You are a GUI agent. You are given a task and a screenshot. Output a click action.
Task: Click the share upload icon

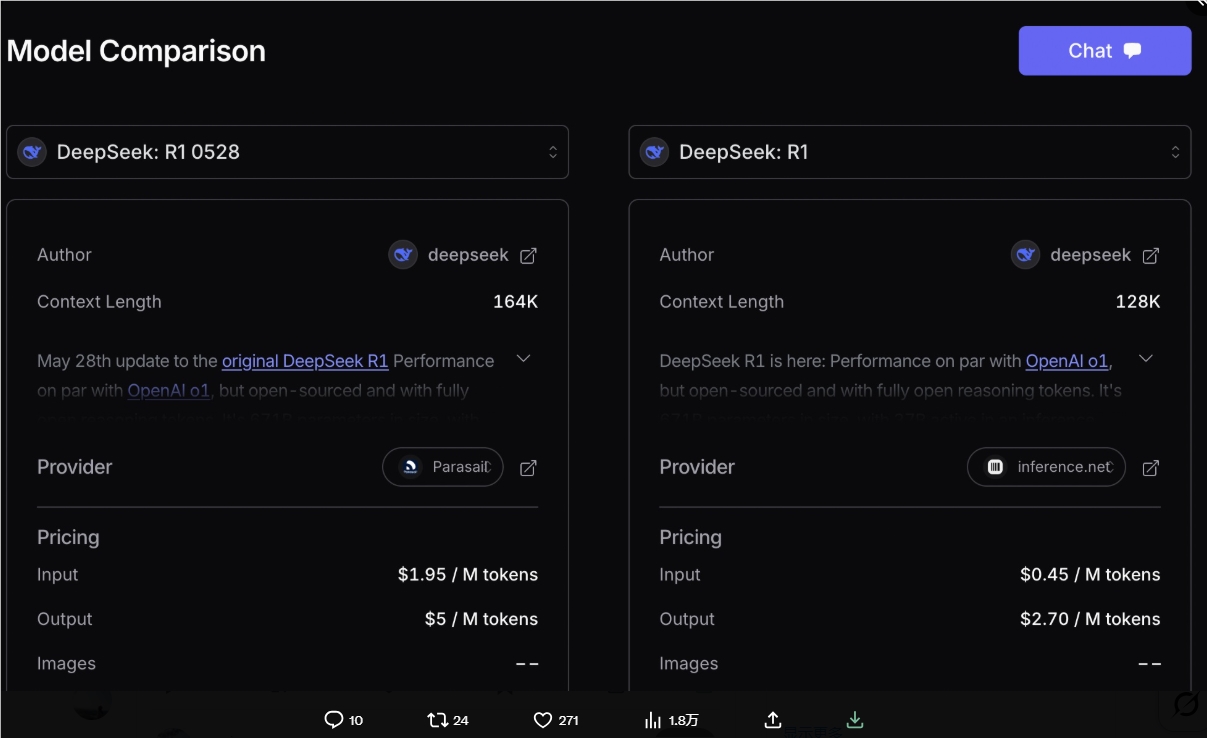click(x=772, y=720)
